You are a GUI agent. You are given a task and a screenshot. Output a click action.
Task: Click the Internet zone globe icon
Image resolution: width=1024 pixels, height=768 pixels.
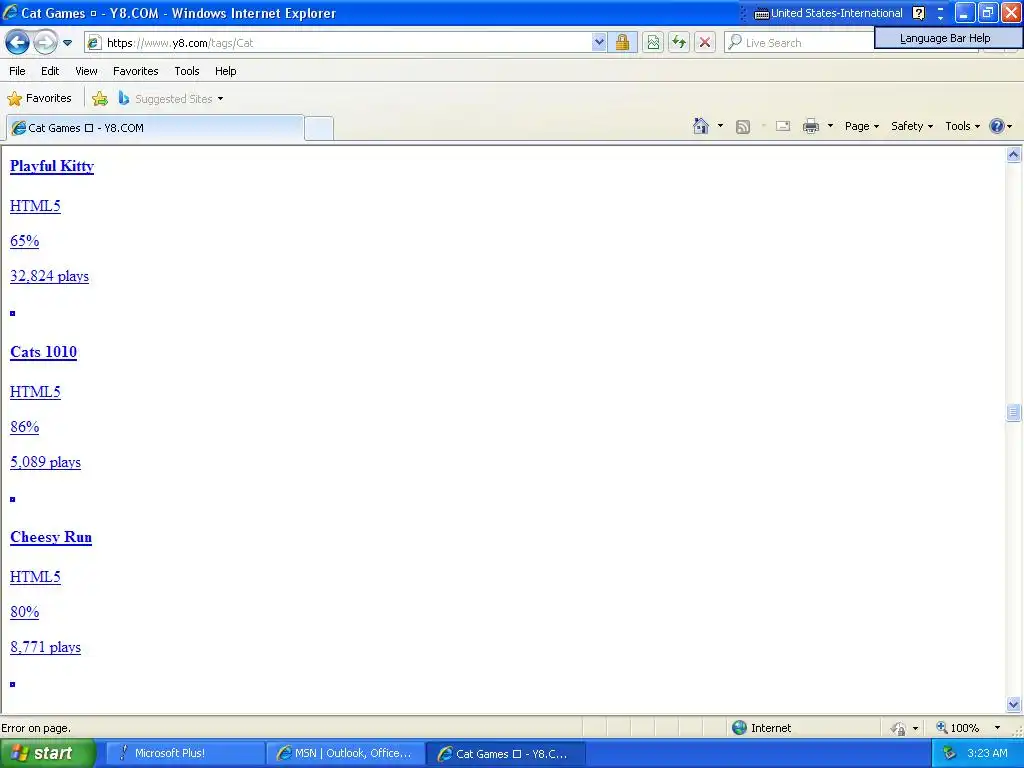click(x=739, y=728)
